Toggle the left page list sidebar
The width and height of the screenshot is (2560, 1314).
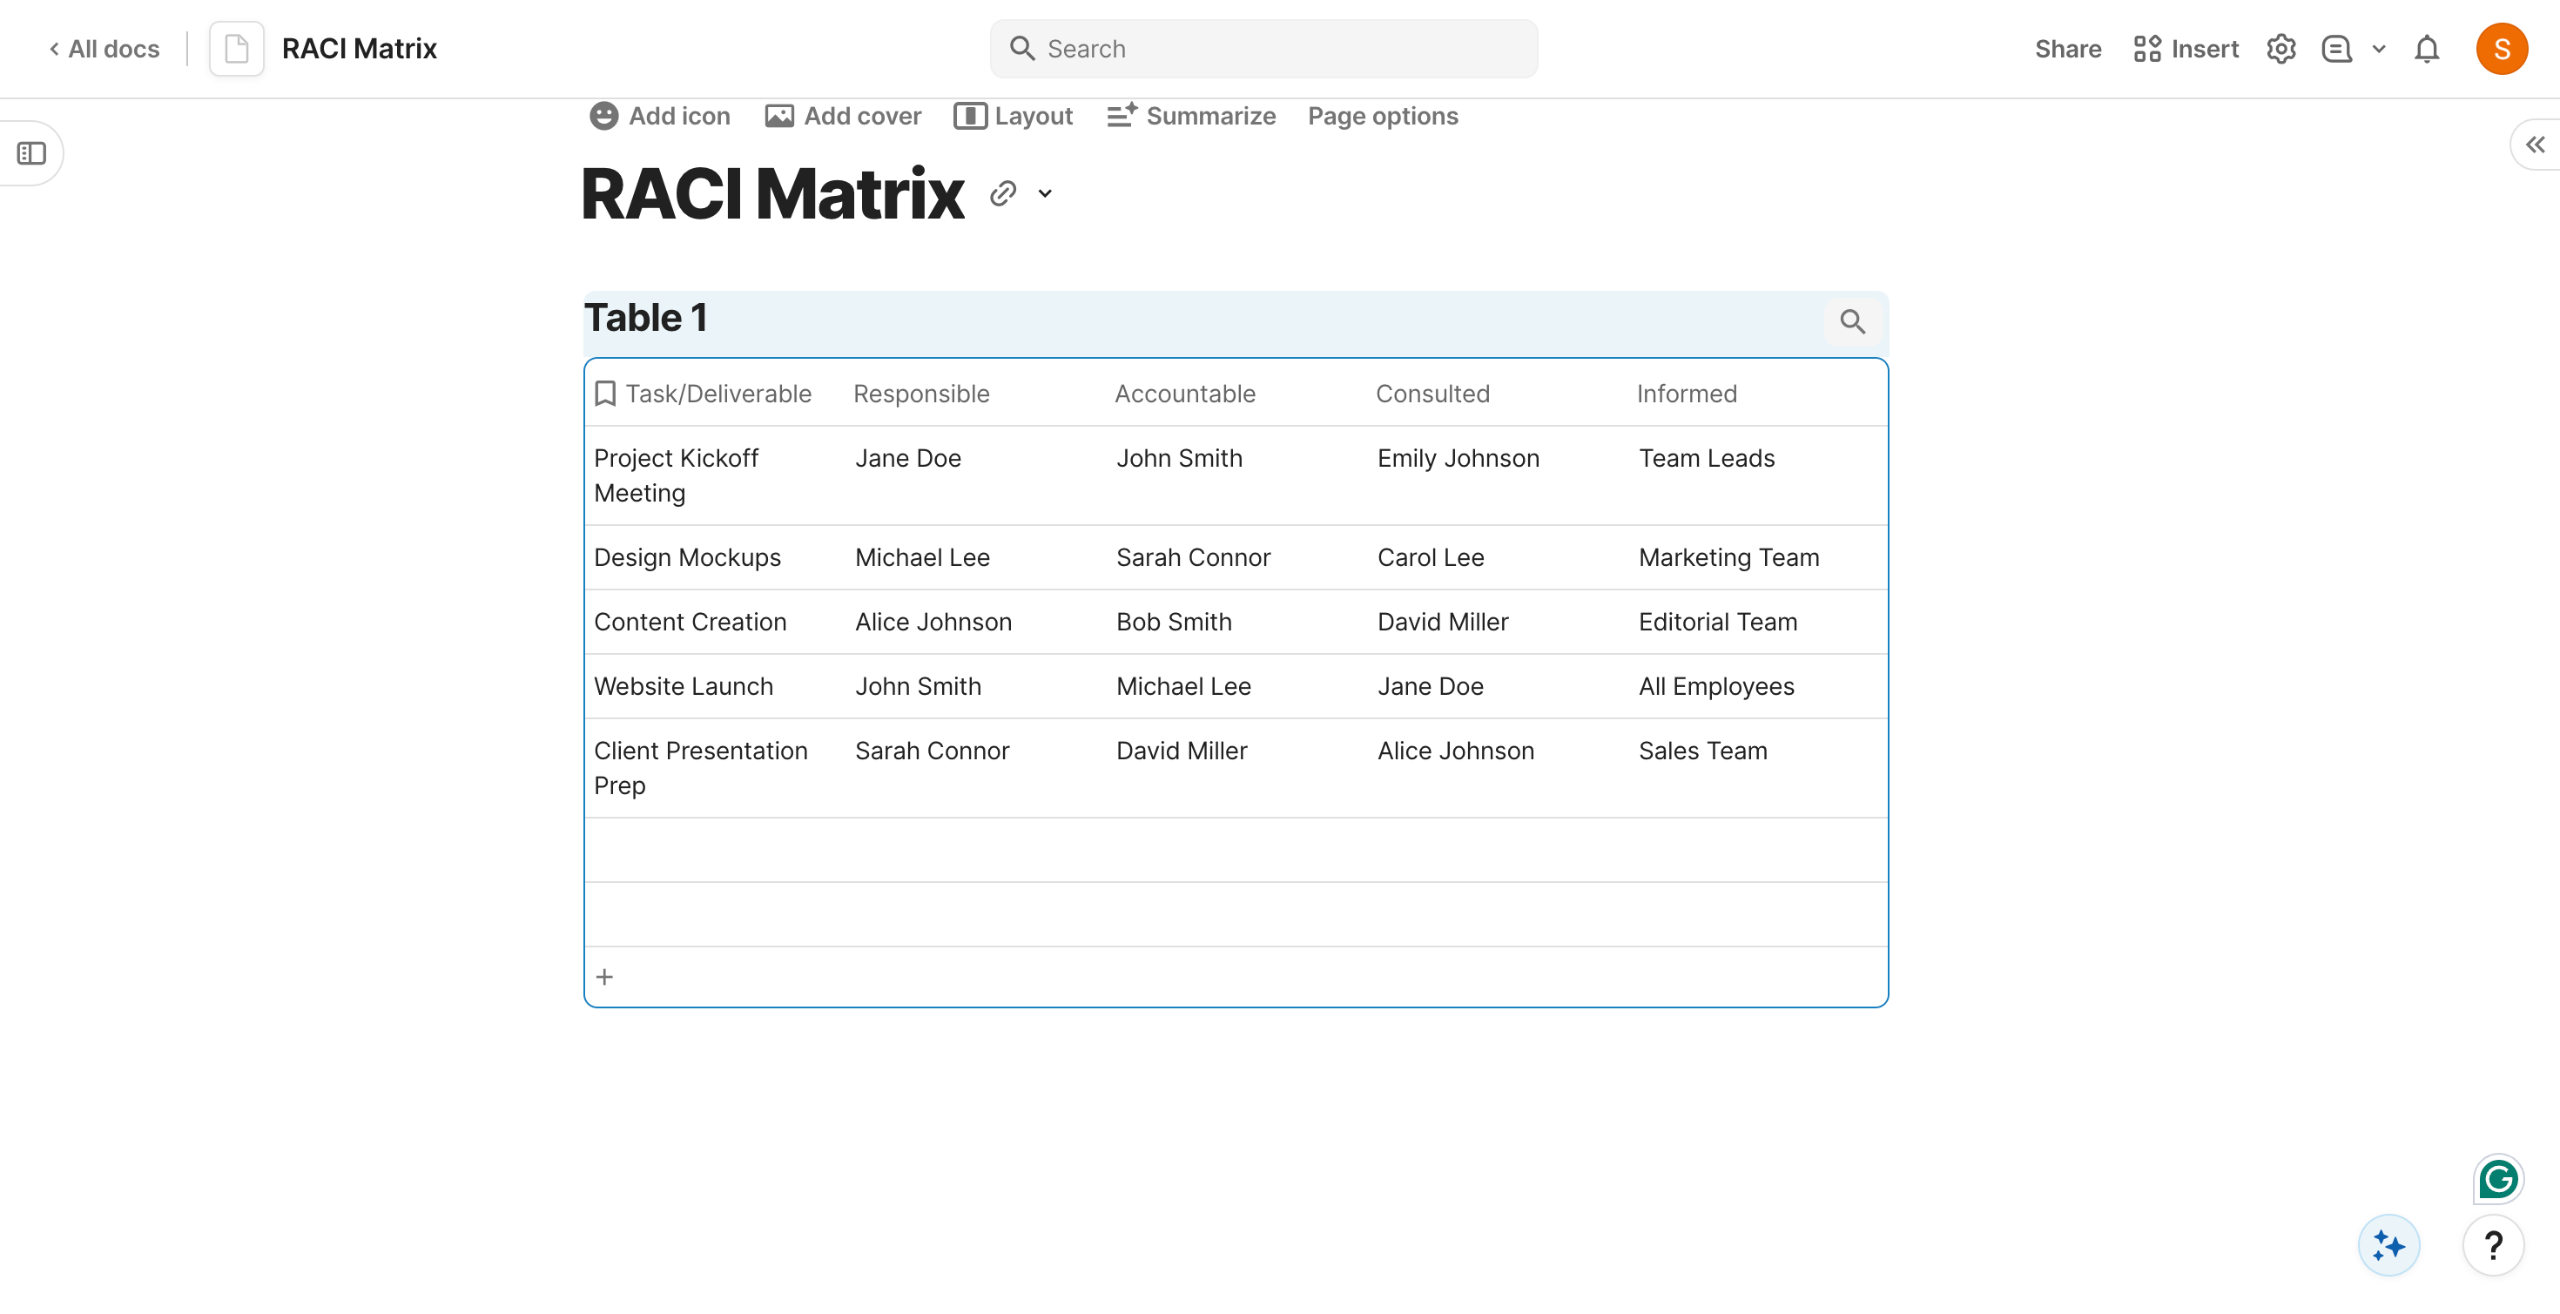tap(31, 154)
